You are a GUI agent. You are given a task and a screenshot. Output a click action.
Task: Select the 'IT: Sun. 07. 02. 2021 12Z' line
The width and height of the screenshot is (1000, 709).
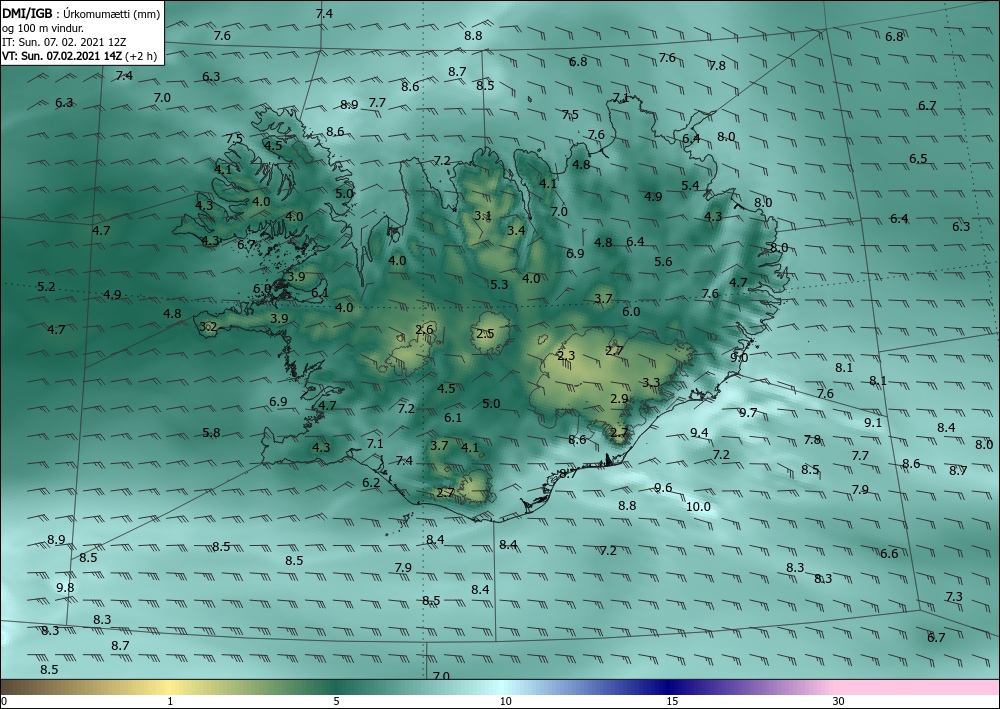64,42
